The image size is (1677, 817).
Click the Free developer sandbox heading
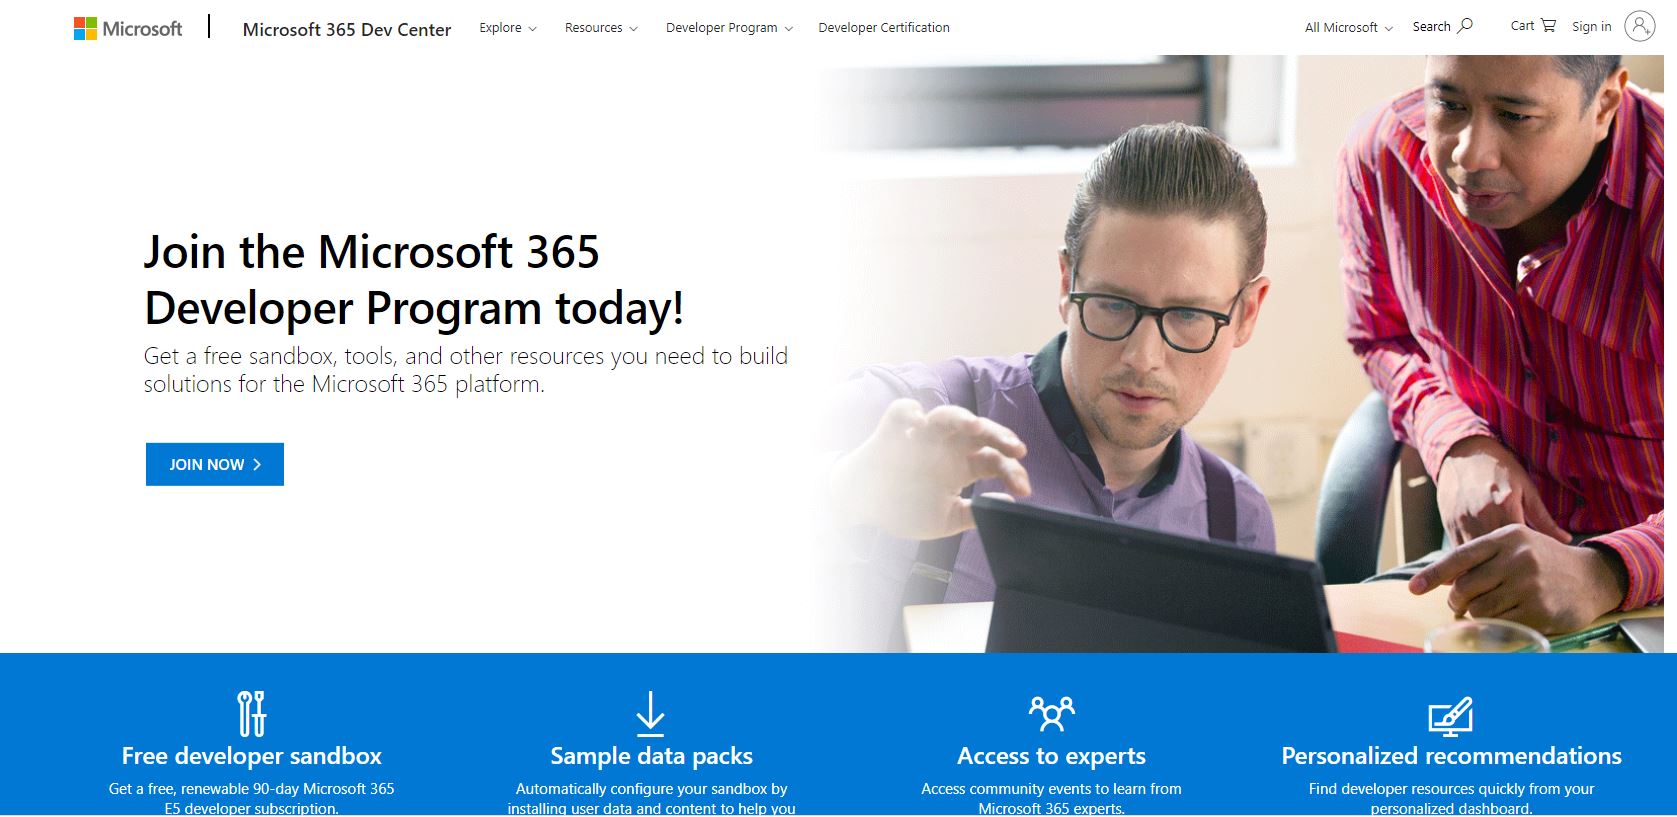coord(251,756)
